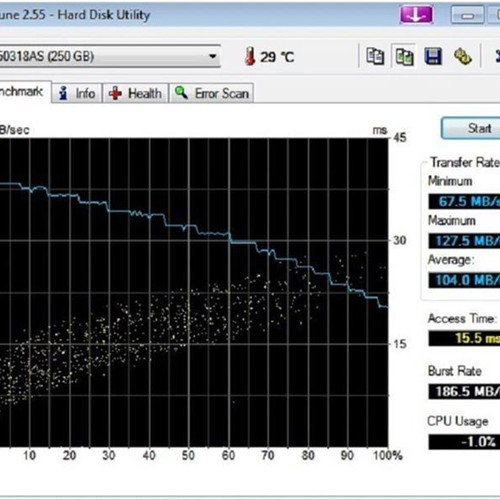Expand the hard disk selection dropdown arrow
The width and height of the screenshot is (500, 500).
[x=212, y=56]
